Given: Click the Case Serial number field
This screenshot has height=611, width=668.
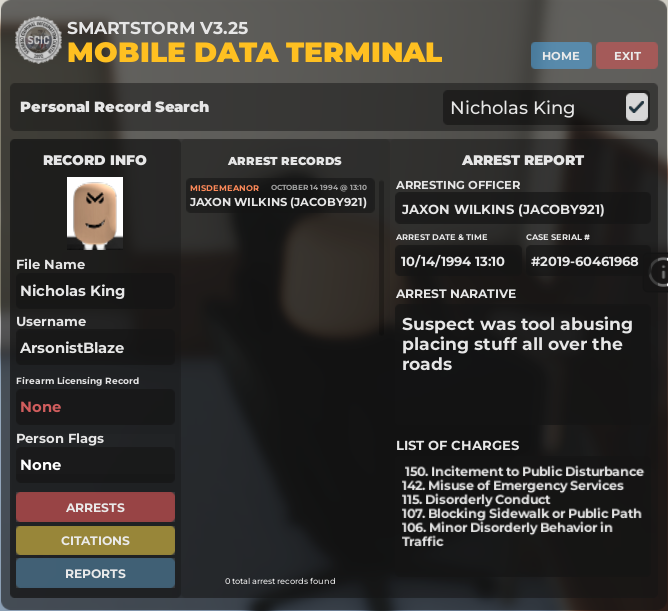Looking at the screenshot, I should [587, 262].
